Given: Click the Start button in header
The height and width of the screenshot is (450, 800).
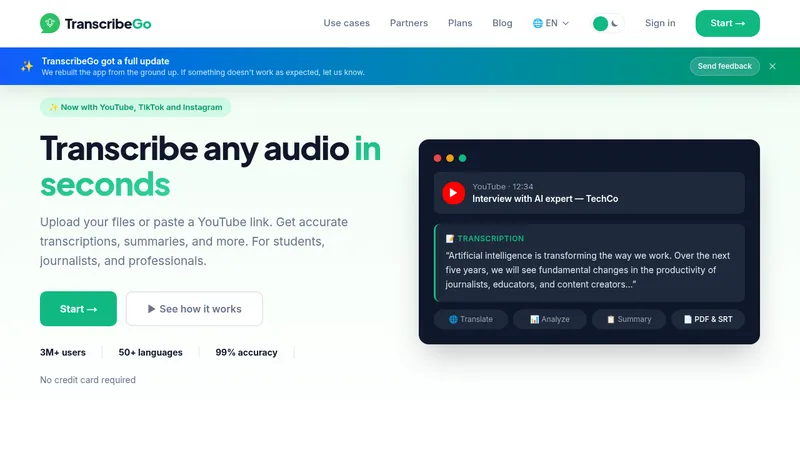Looking at the screenshot, I should click(727, 23).
